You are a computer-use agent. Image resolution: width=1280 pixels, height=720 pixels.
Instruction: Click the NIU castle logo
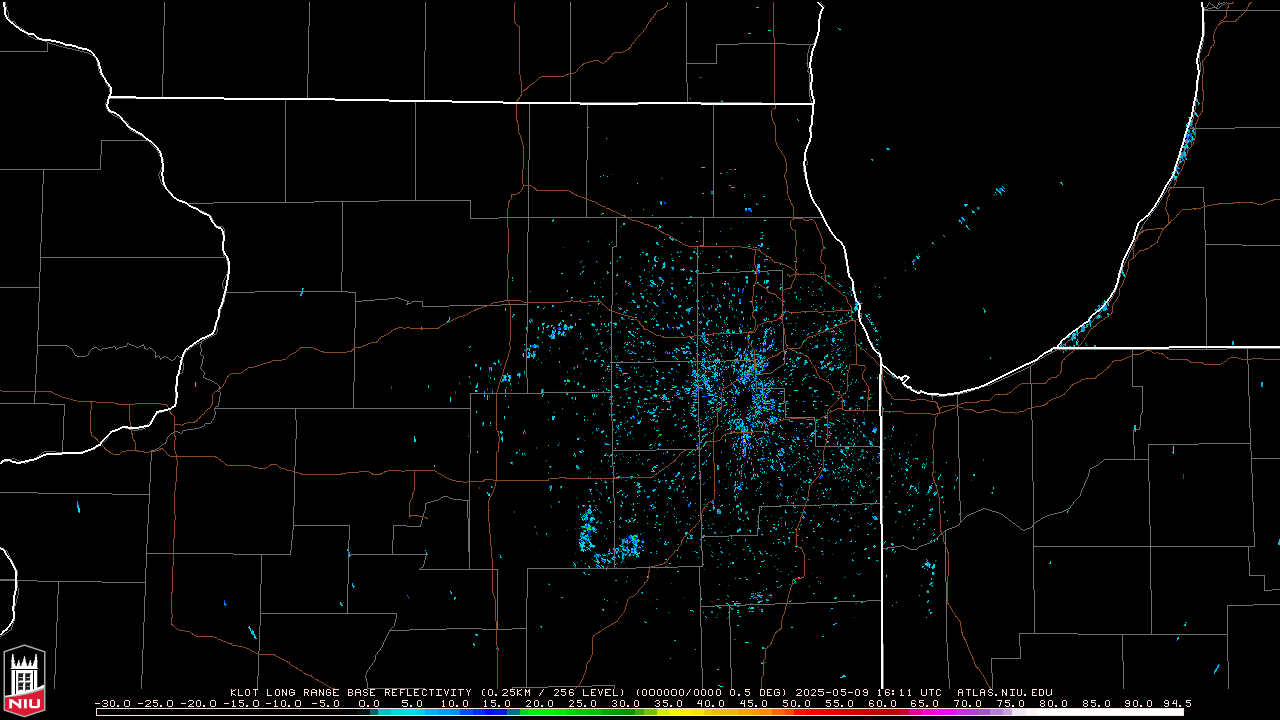(24, 682)
